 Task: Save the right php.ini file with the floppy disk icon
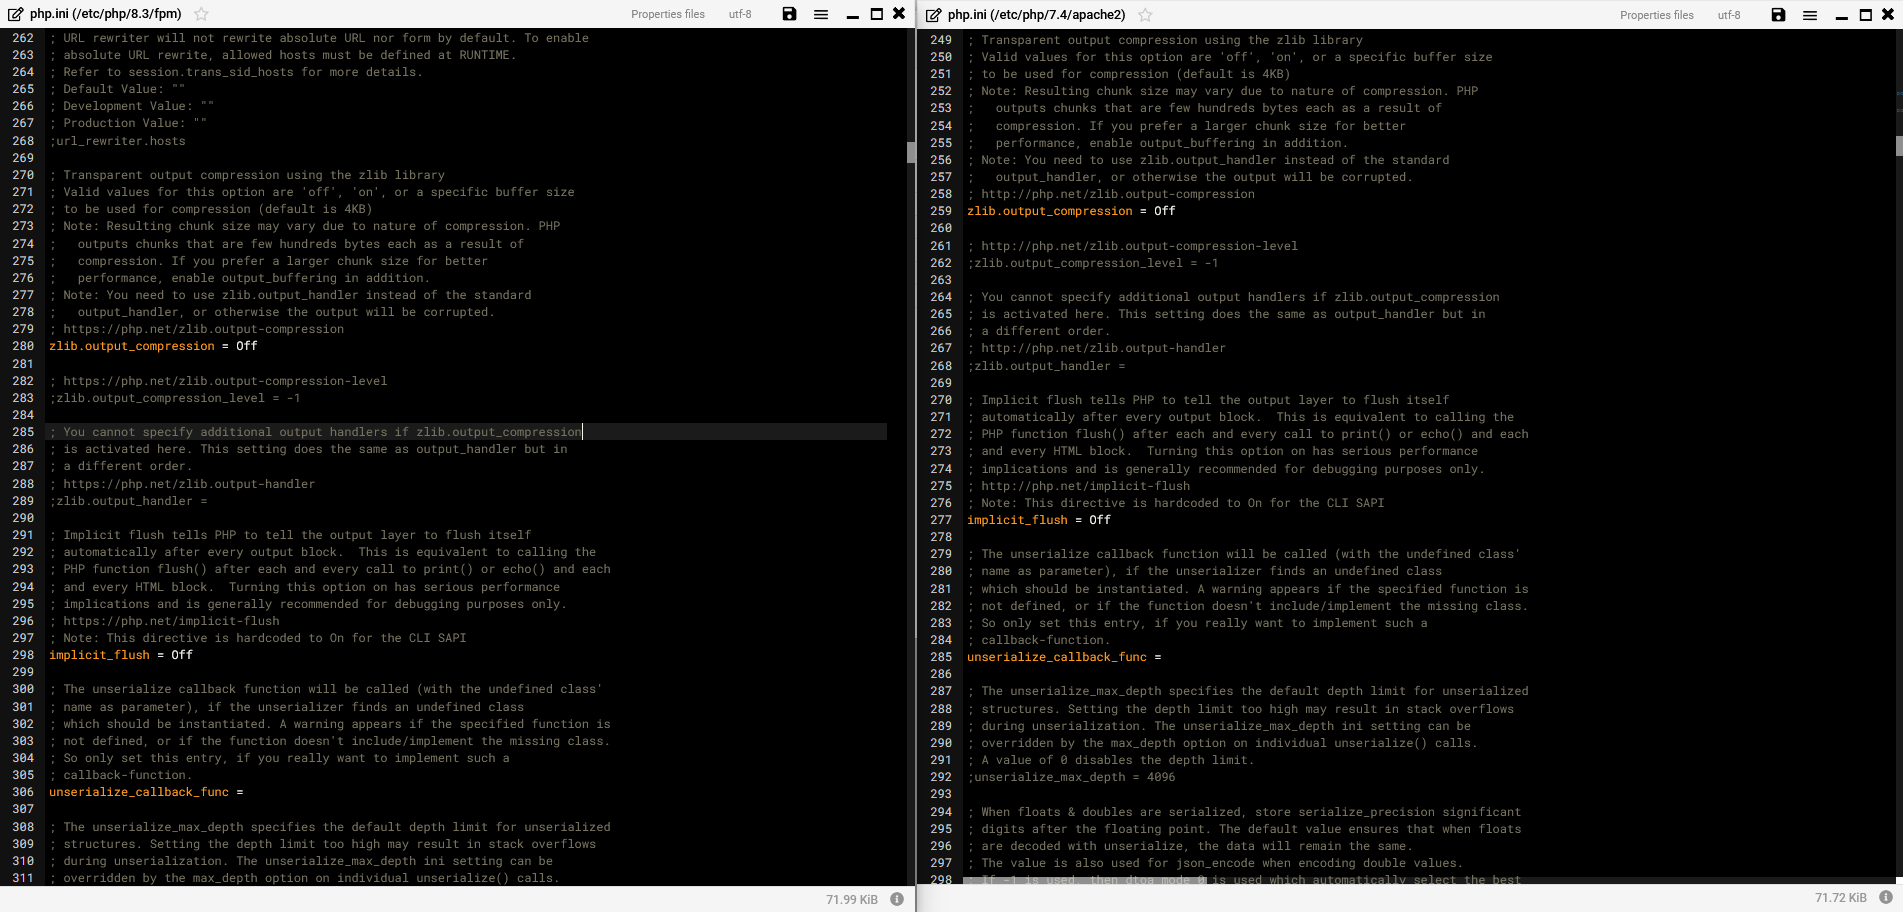tap(1778, 14)
